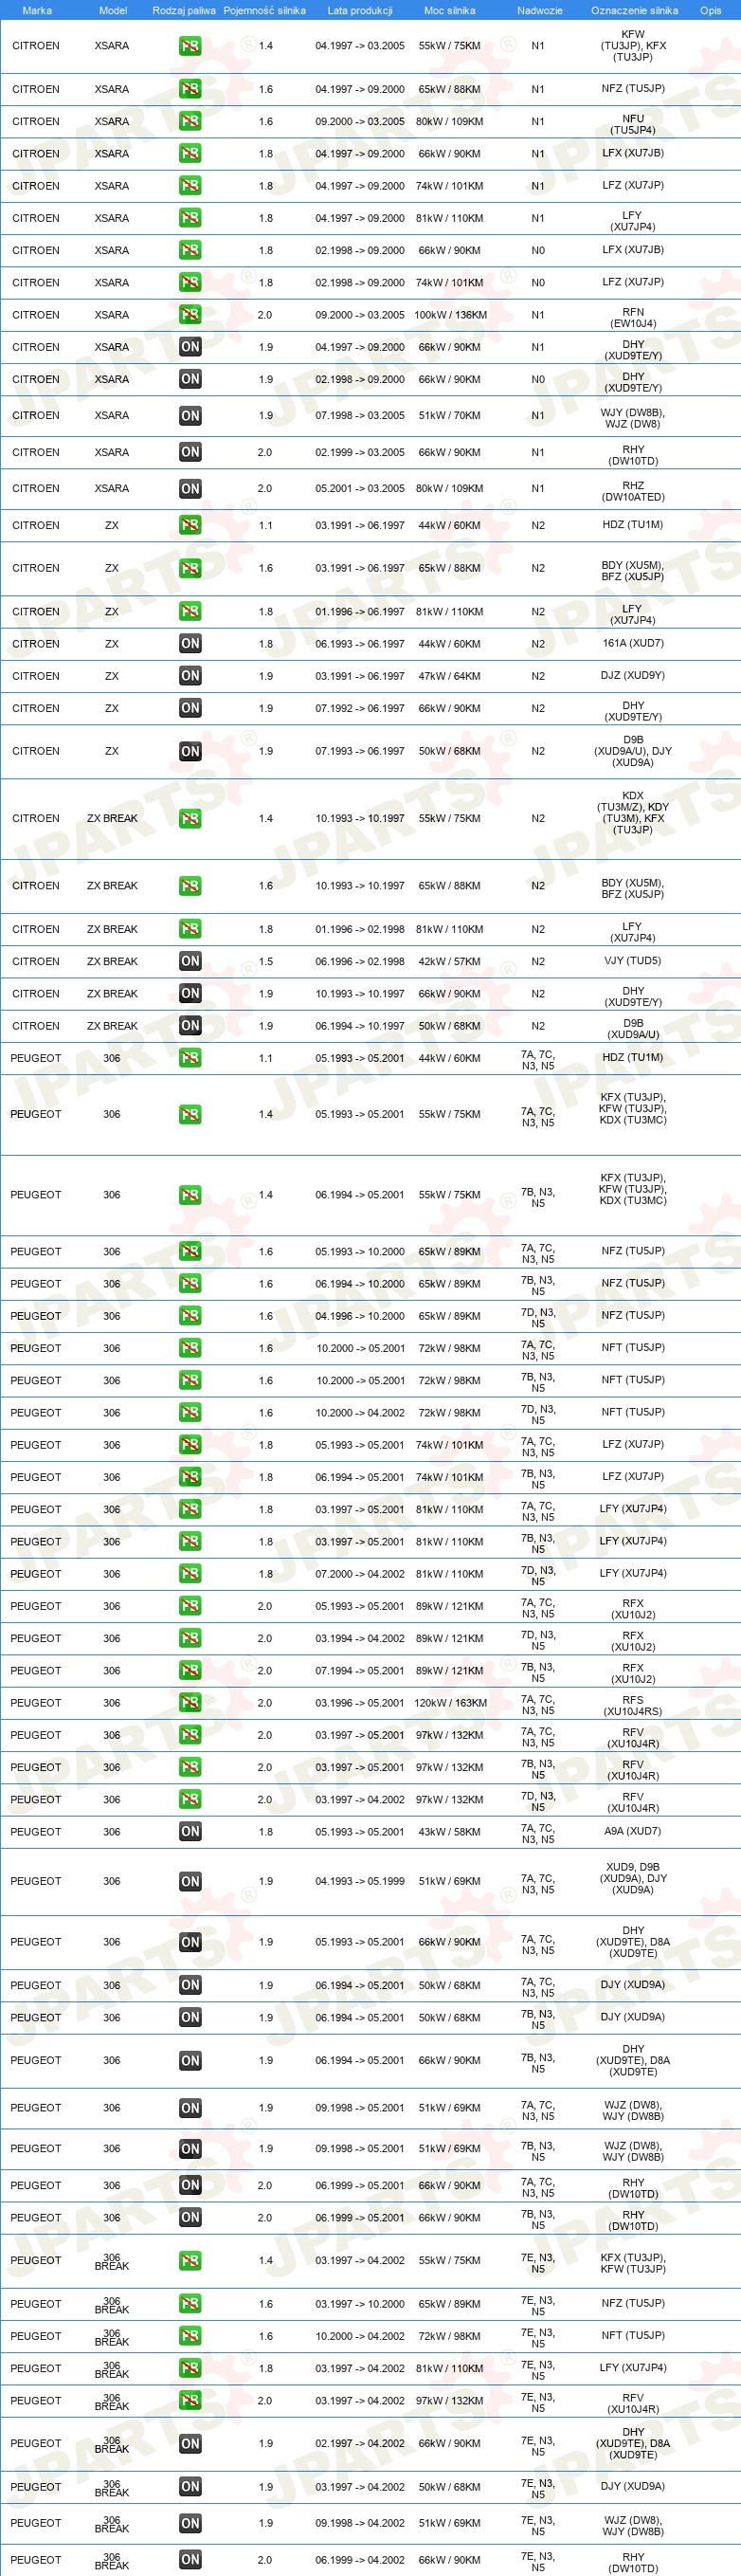Click production dates 07.2000 -> 04.2002

tap(360, 1574)
